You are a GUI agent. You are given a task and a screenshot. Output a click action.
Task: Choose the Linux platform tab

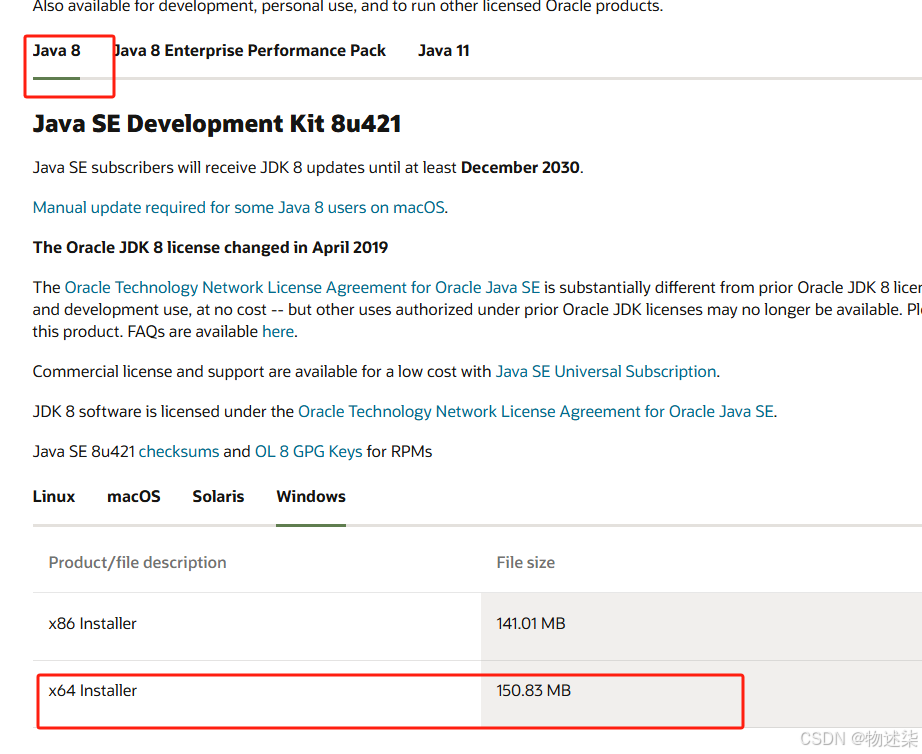[x=54, y=497]
